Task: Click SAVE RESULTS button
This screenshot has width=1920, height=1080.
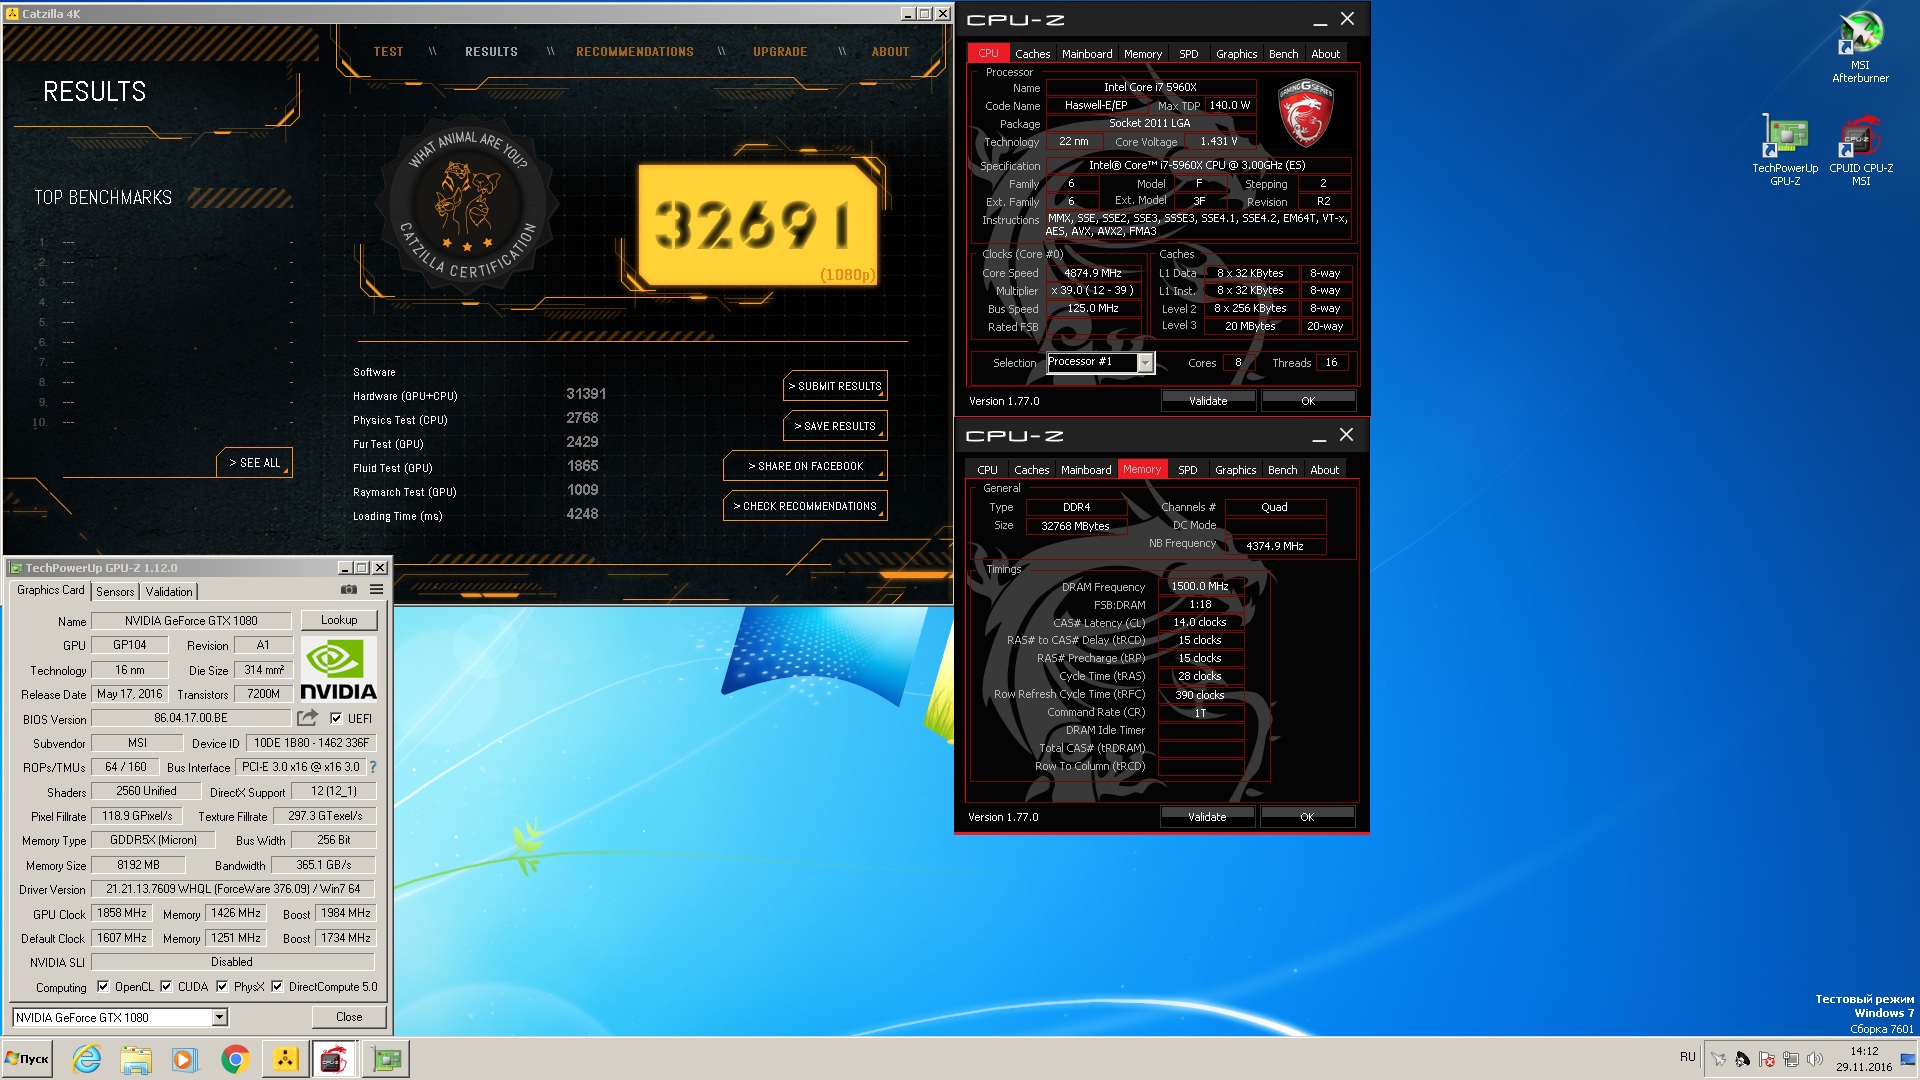Action: point(835,426)
